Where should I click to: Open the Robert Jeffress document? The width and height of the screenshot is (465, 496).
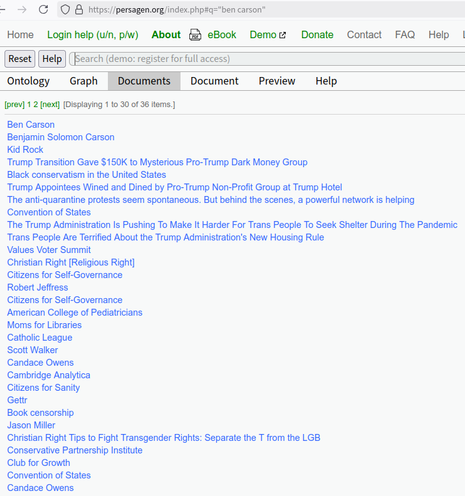click(38, 288)
